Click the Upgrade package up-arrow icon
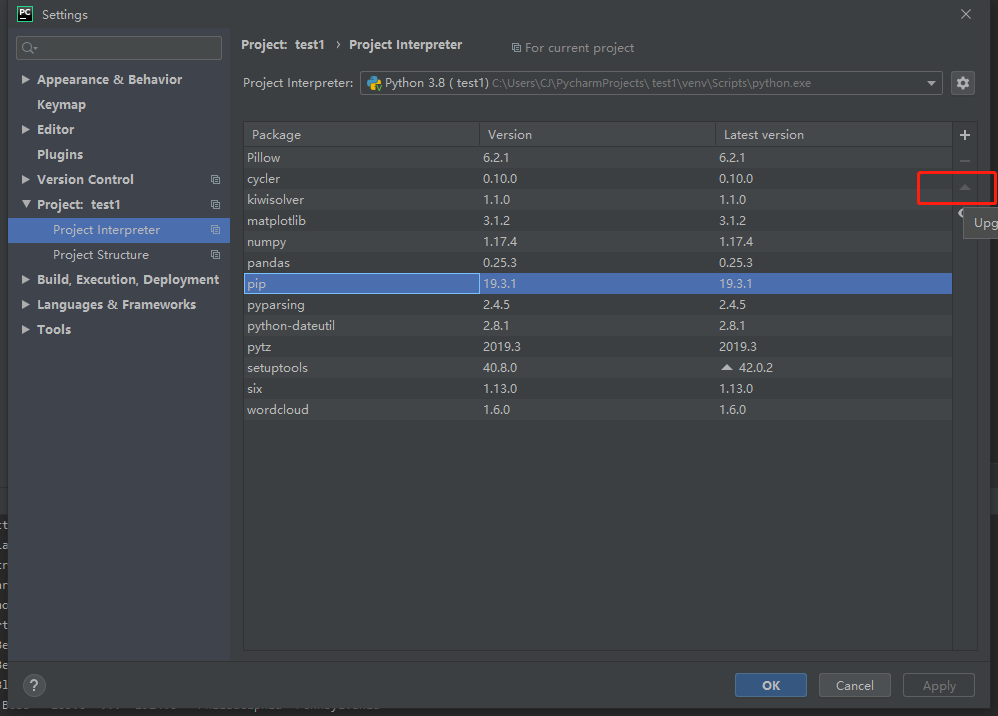Screen dimensions: 998x716 [965, 187]
